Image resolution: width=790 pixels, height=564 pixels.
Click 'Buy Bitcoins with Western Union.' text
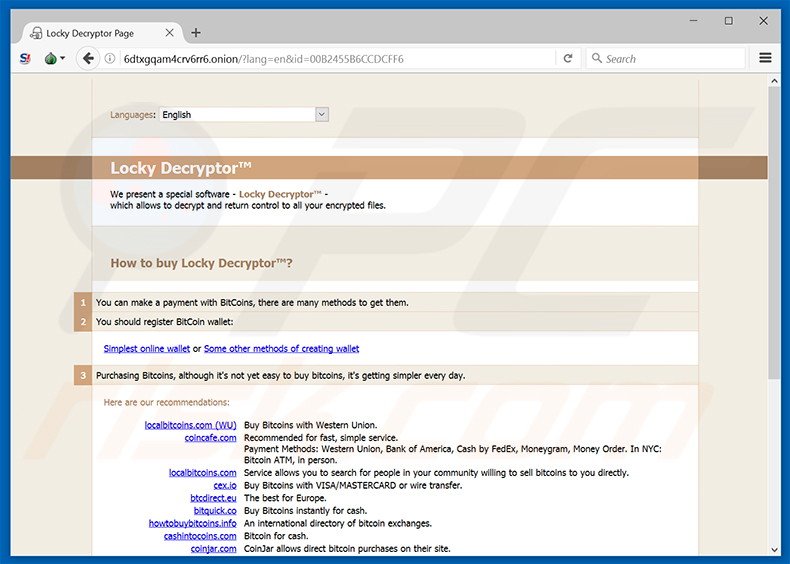coord(310,425)
